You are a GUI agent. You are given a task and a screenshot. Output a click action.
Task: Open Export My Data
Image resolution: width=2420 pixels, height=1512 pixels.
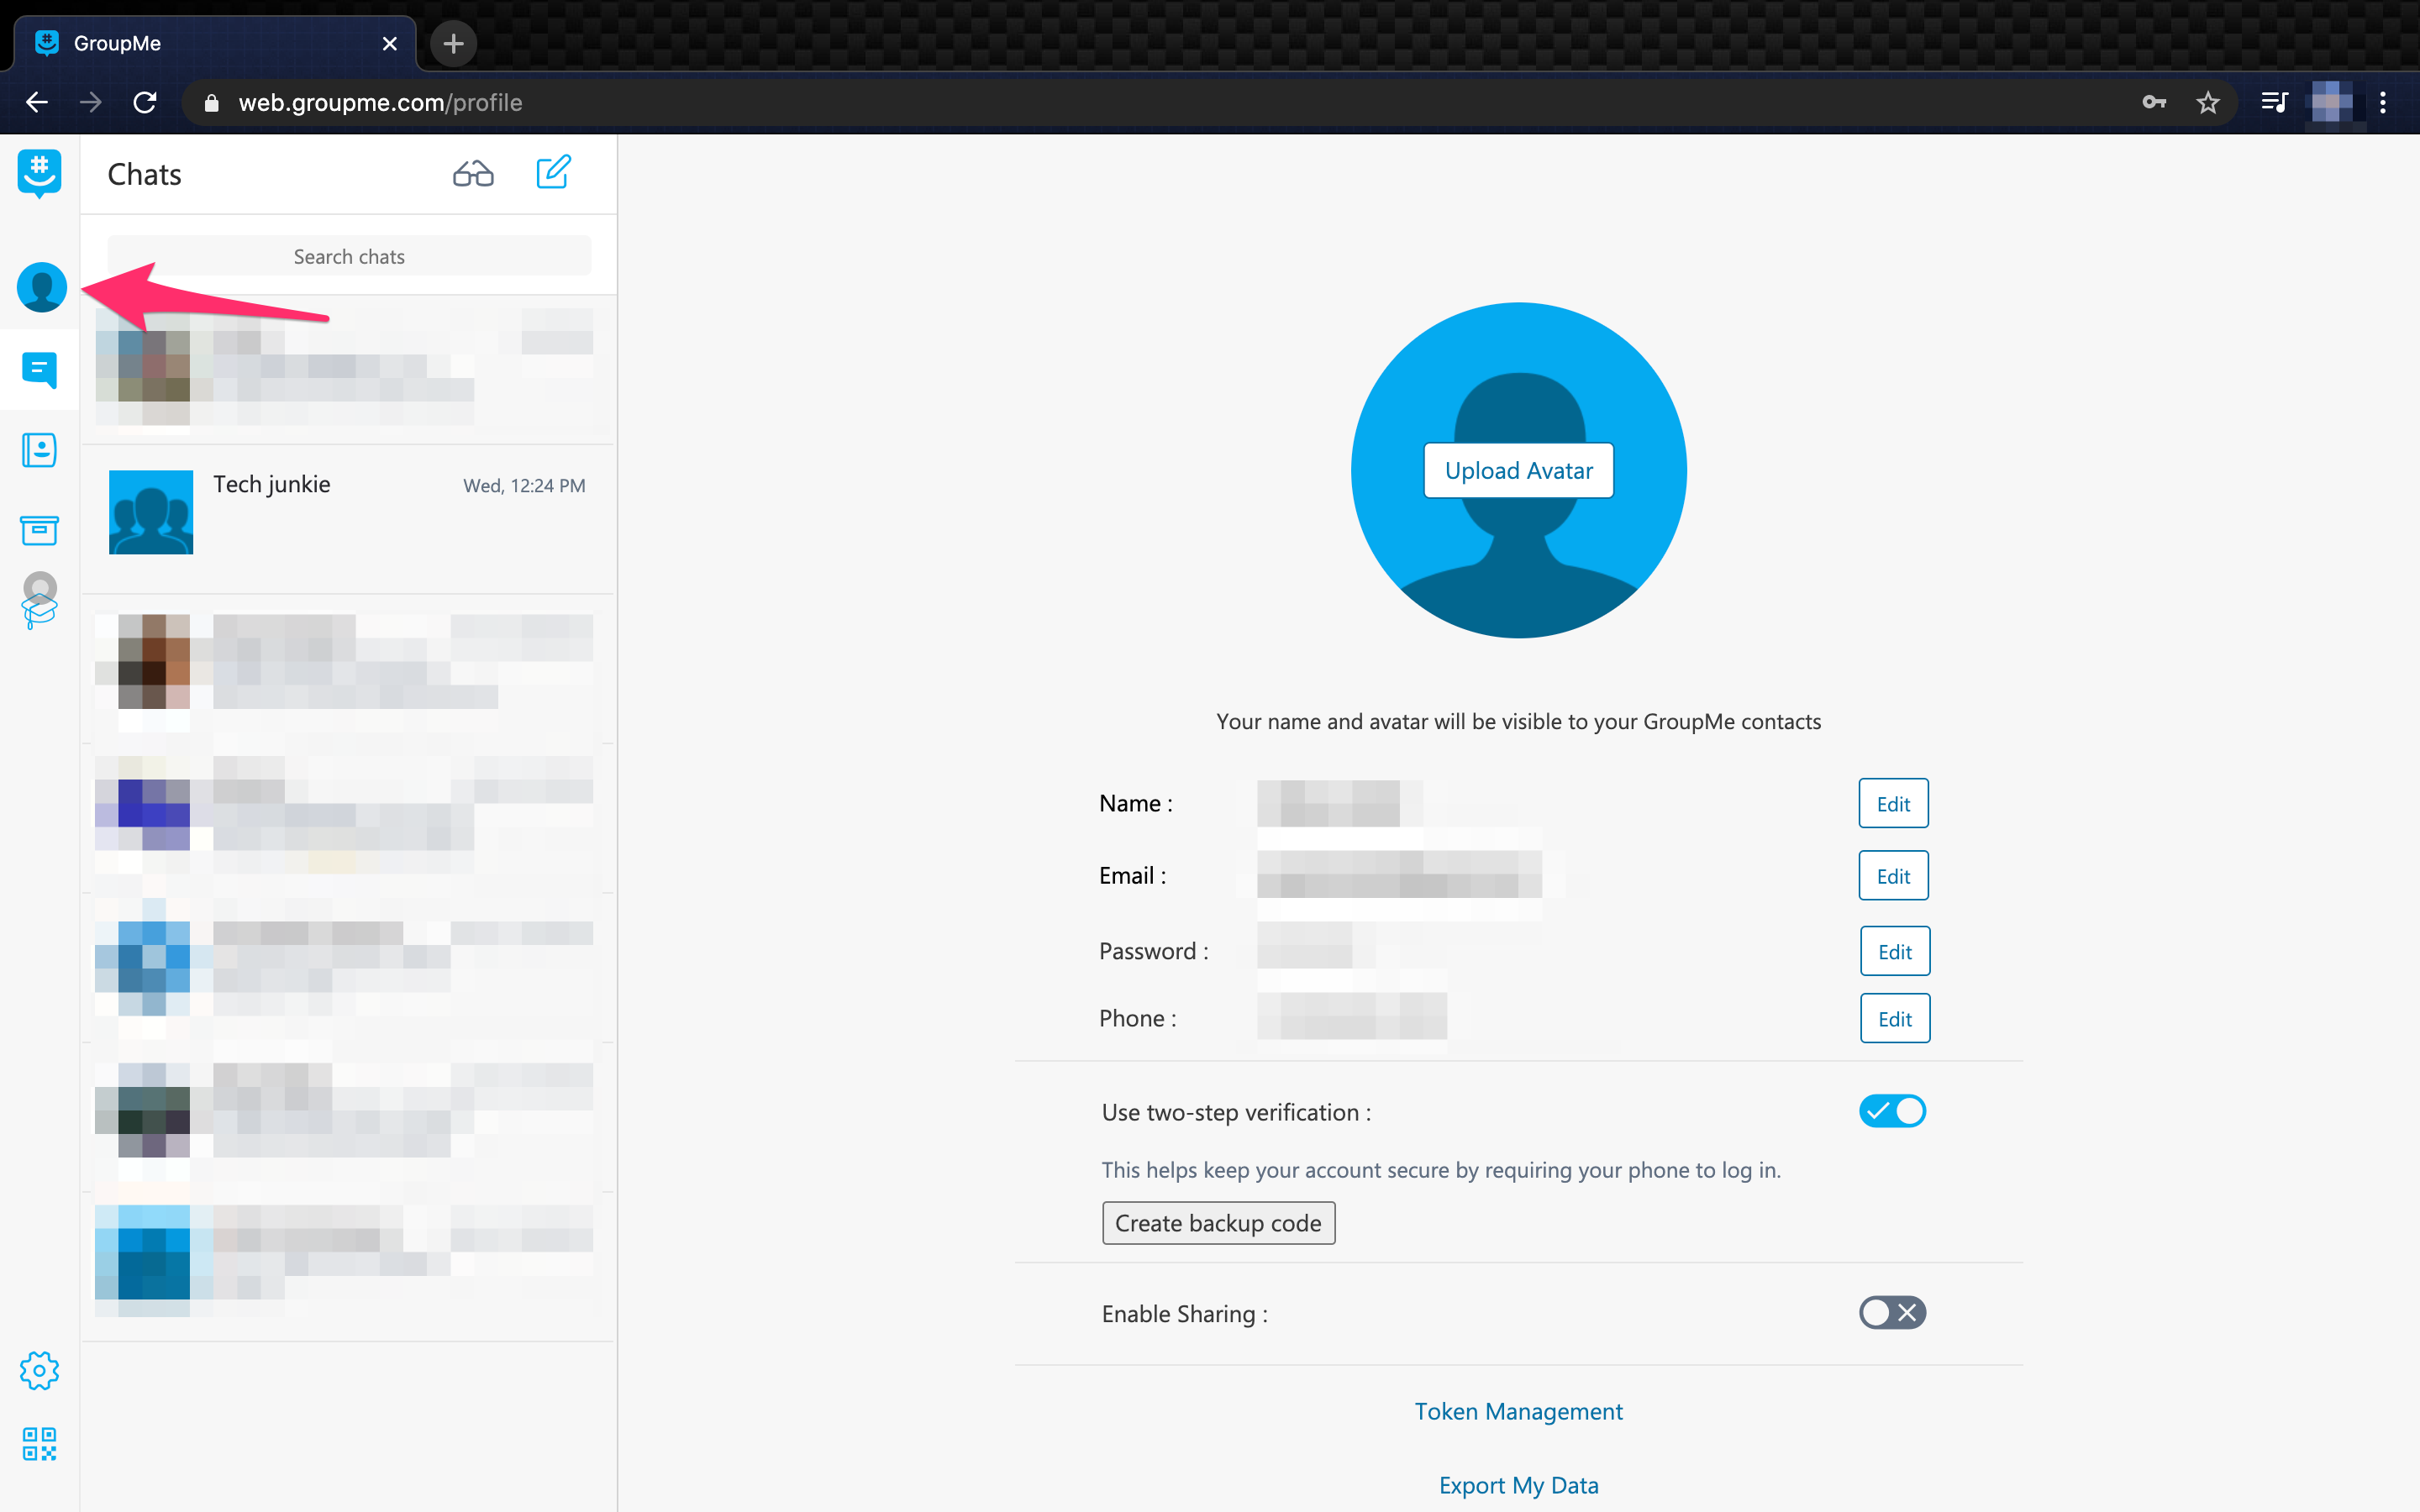click(x=1518, y=1485)
